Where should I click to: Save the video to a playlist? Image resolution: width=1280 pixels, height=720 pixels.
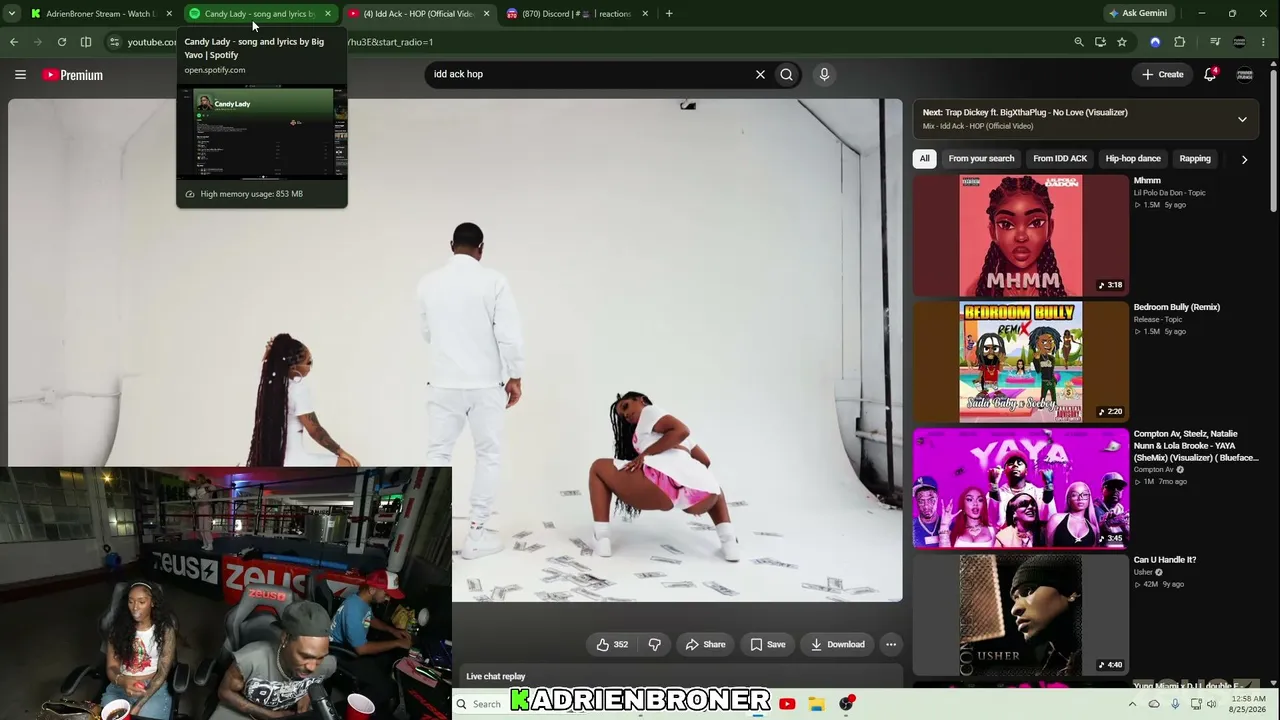(768, 644)
